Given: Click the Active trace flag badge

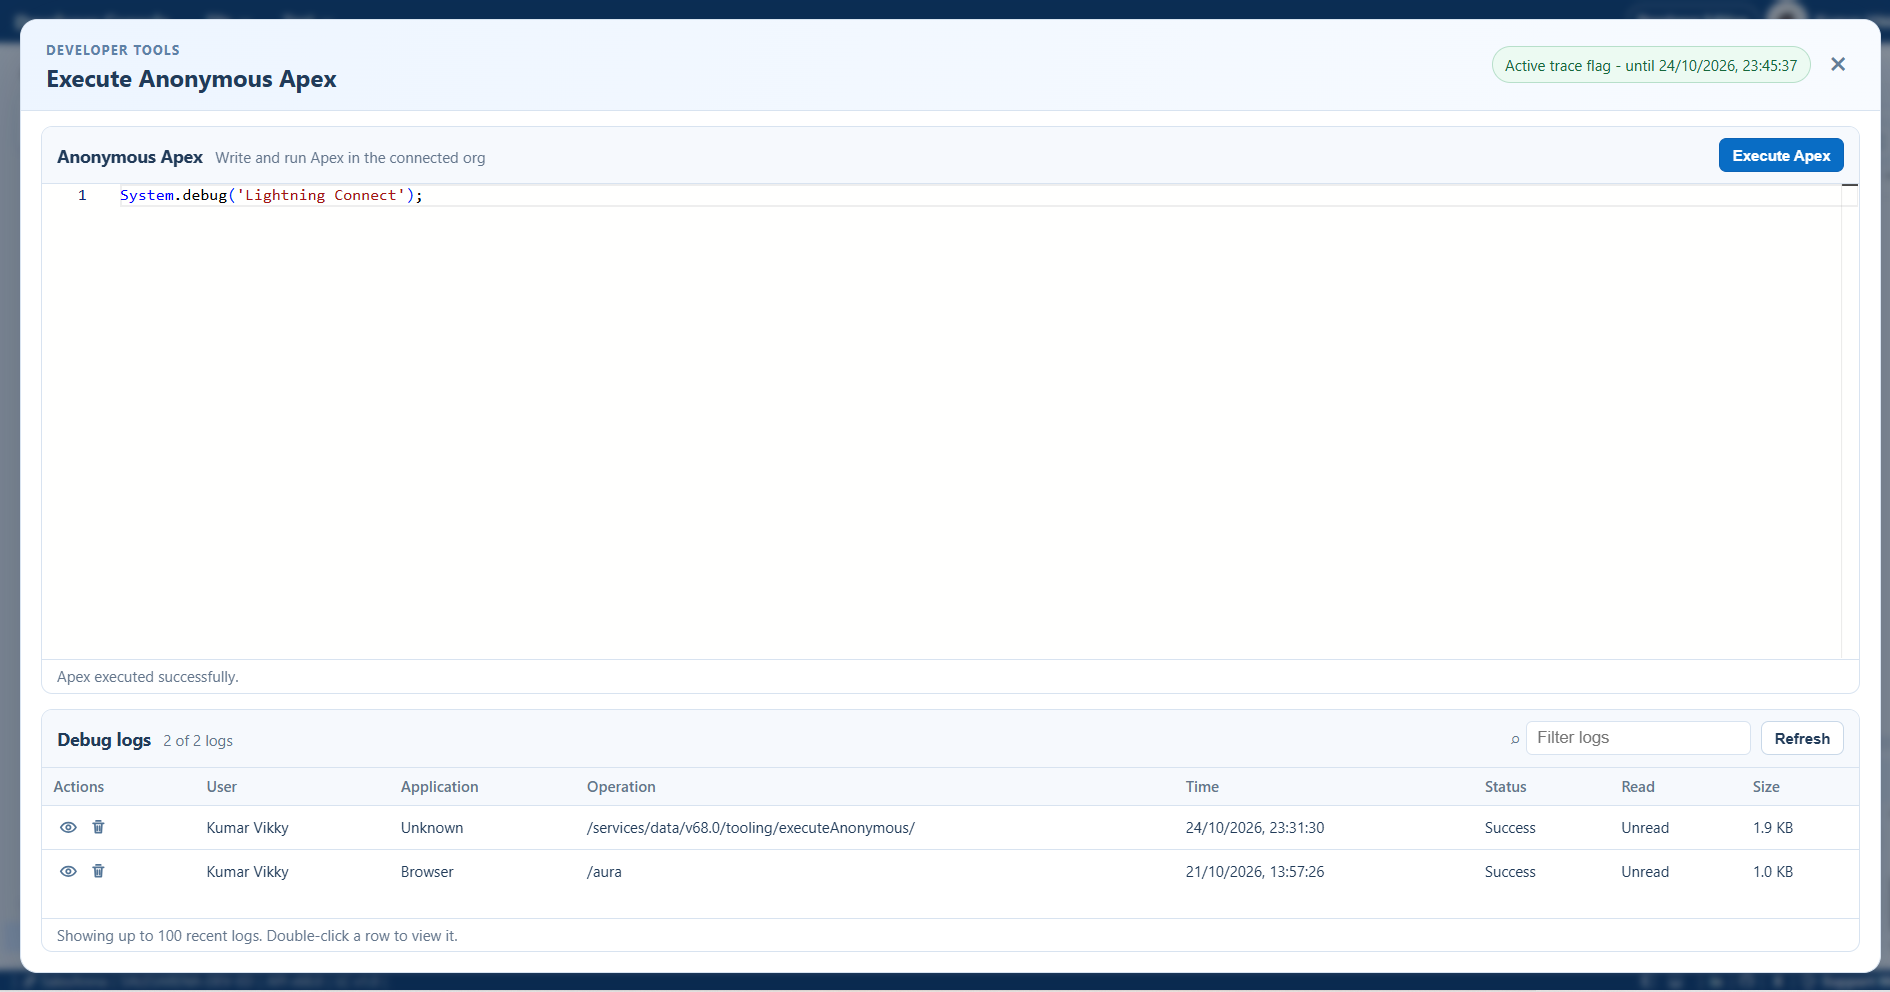Looking at the screenshot, I should (x=1651, y=65).
